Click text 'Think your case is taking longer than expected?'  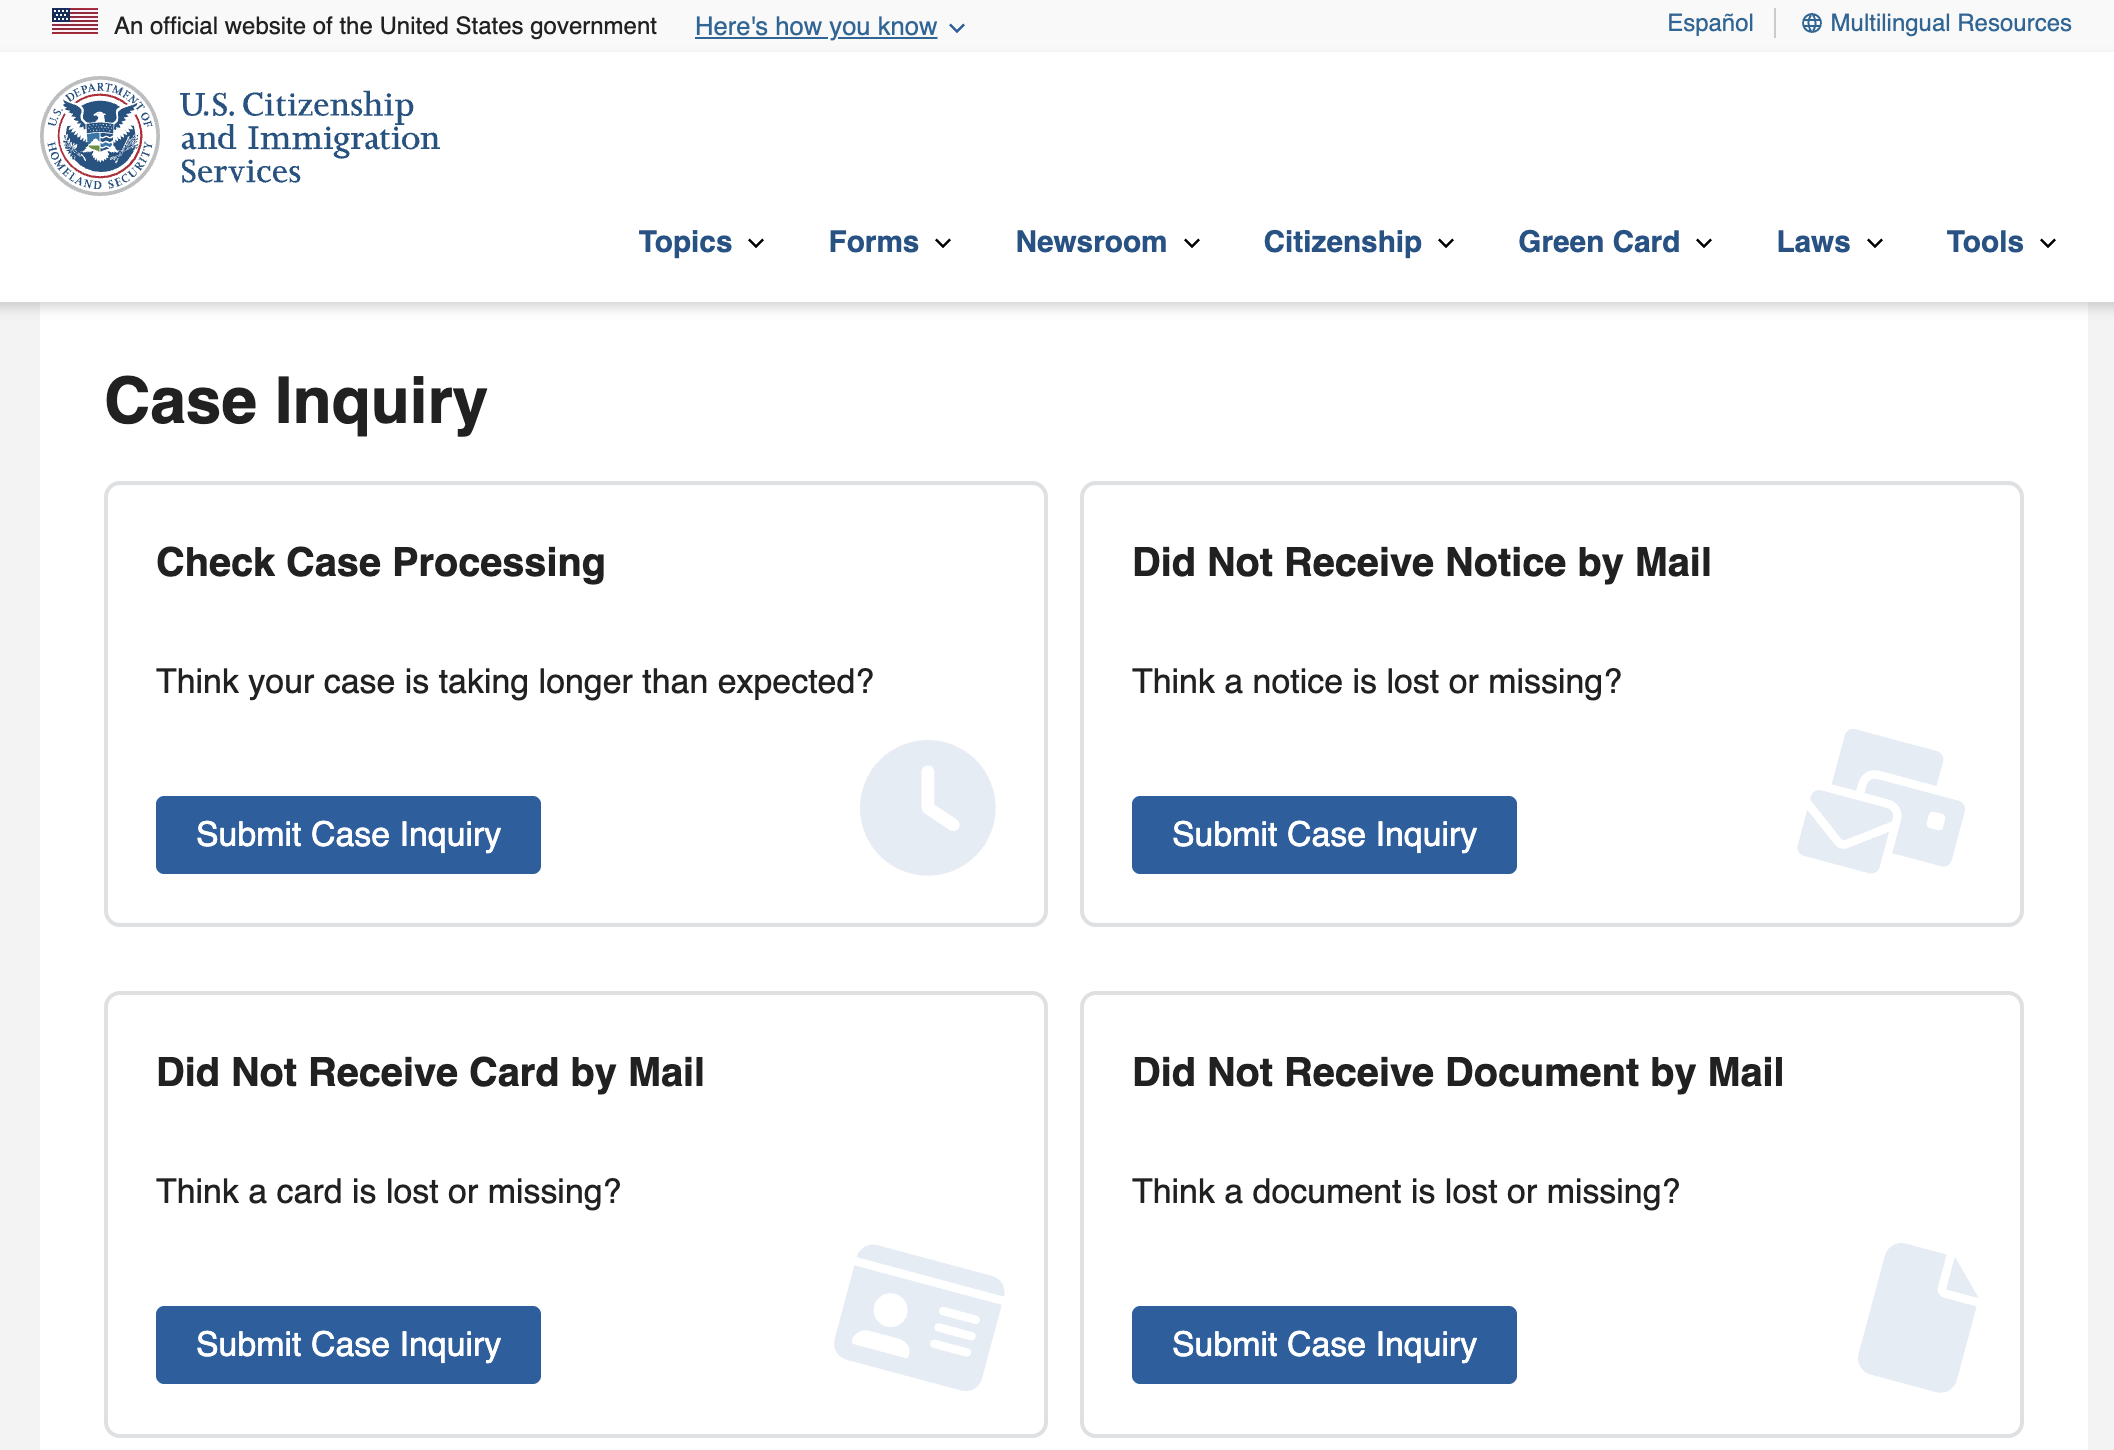[x=515, y=682]
